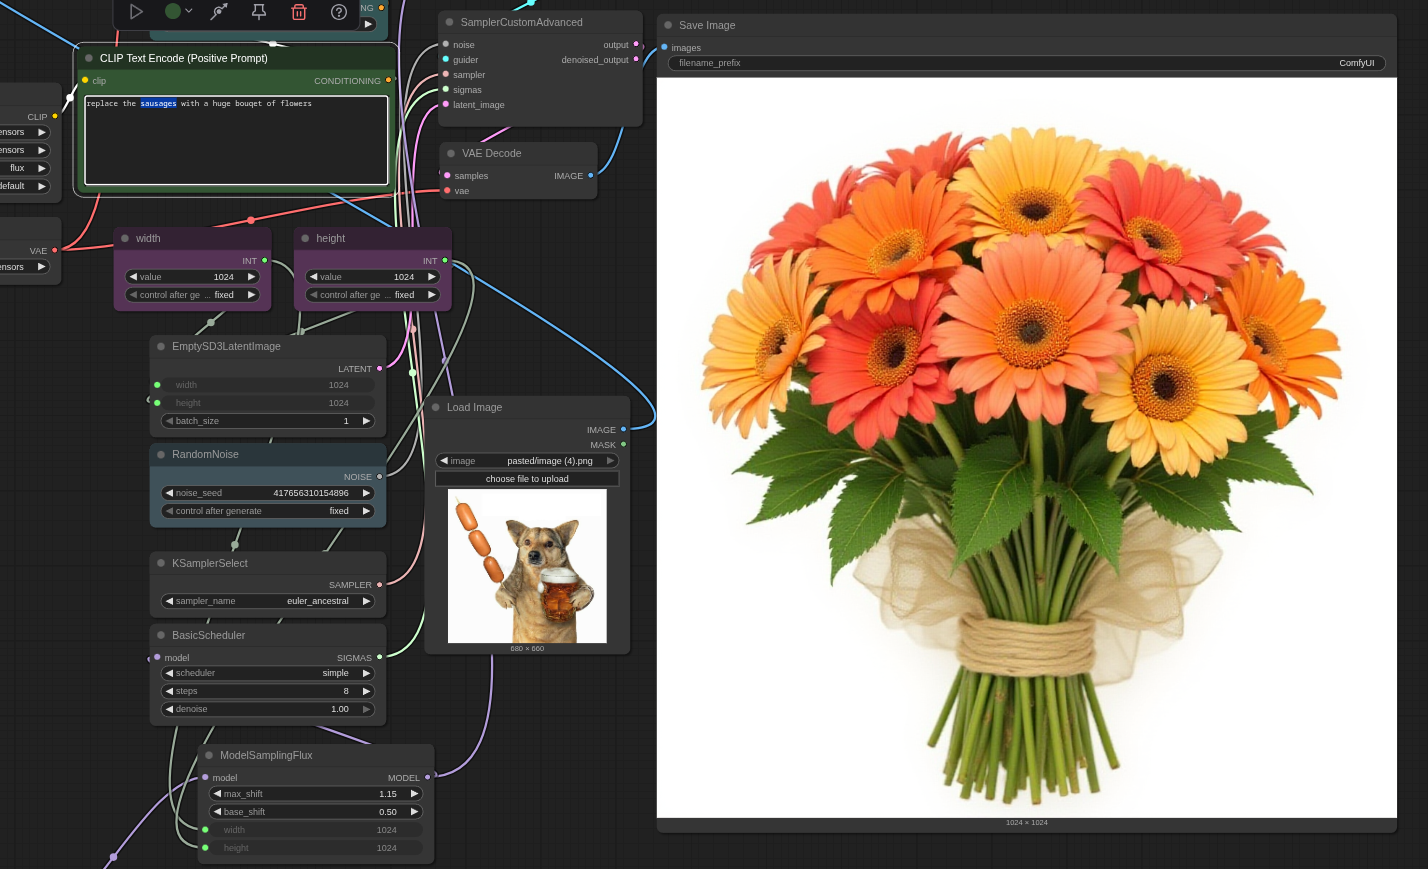Click the latent_image input port
Viewport: 1428px width, 869px height.
446,105
